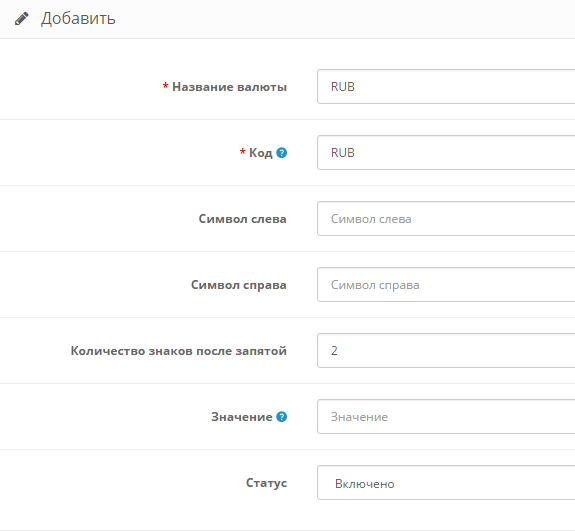This screenshot has width=575, height=531.
Task: Click the red asterisk before Название валюты
Action: pos(165,86)
